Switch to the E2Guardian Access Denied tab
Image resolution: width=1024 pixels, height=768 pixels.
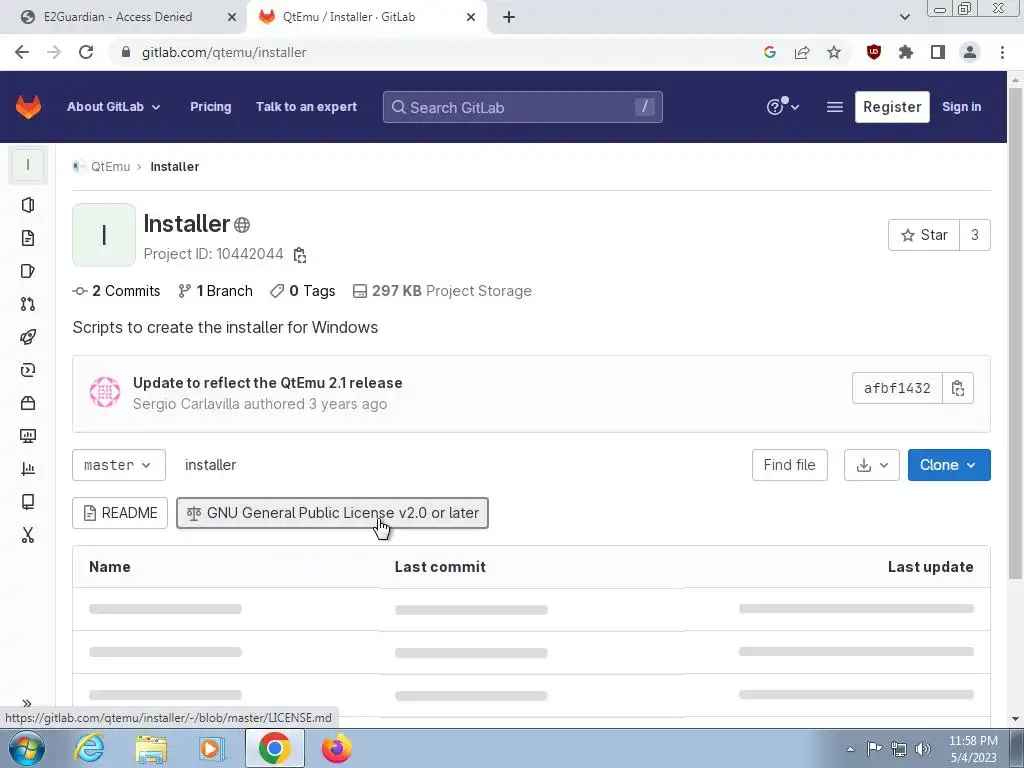coord(118,17)
